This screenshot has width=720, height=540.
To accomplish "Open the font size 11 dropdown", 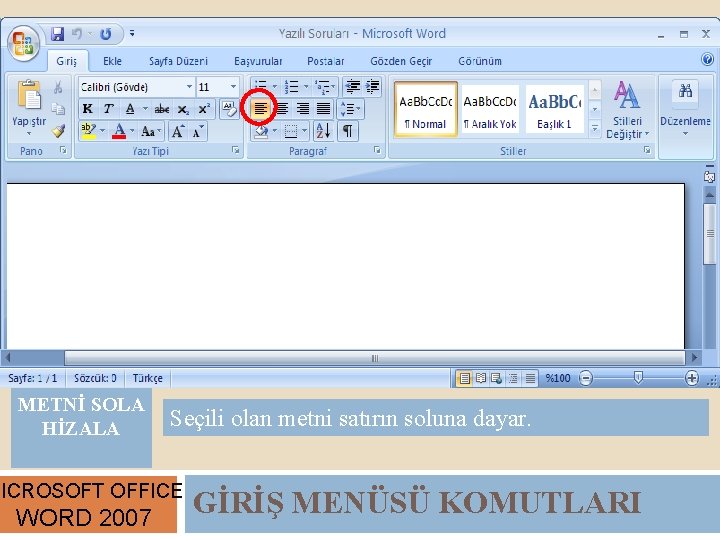I will pos(233,86).
